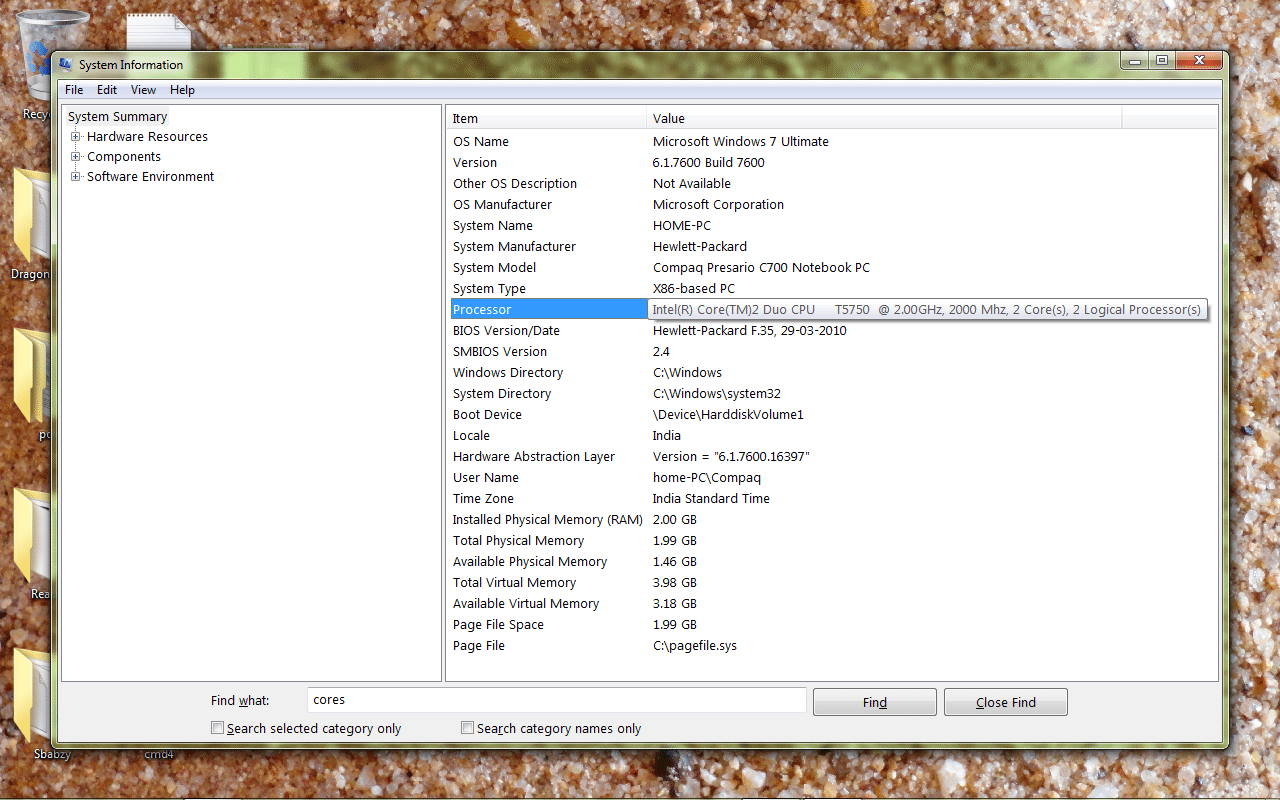Click the System Information title bar icon

click(x=66, y=65)
